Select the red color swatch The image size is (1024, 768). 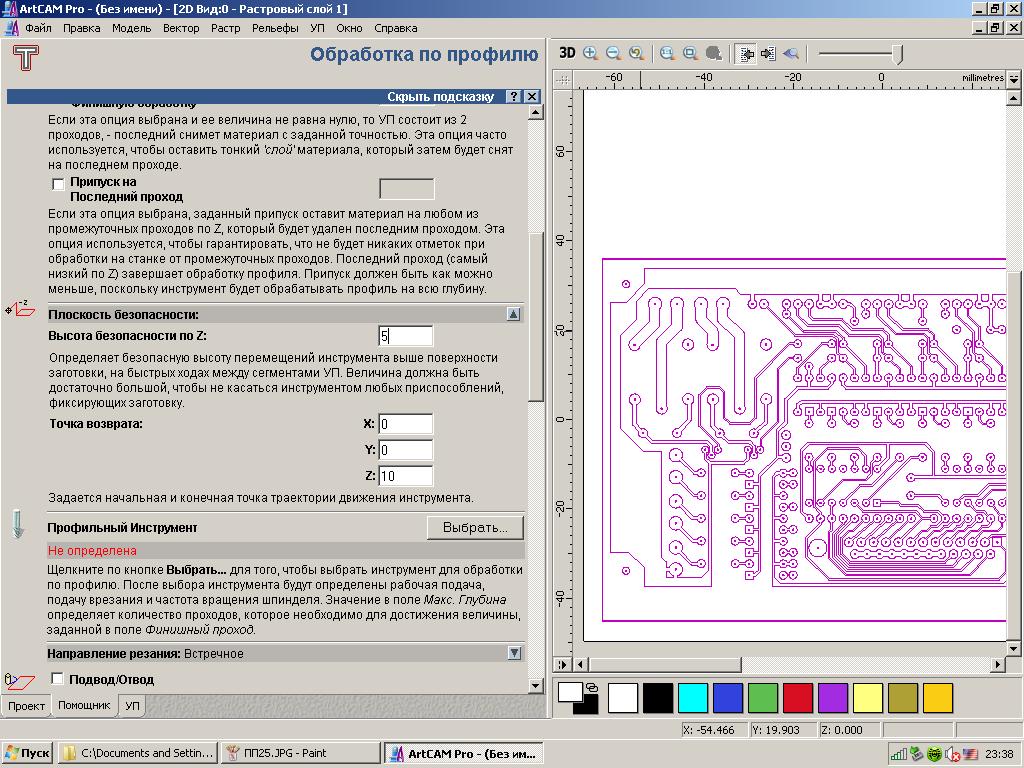(x=798, y=697)
